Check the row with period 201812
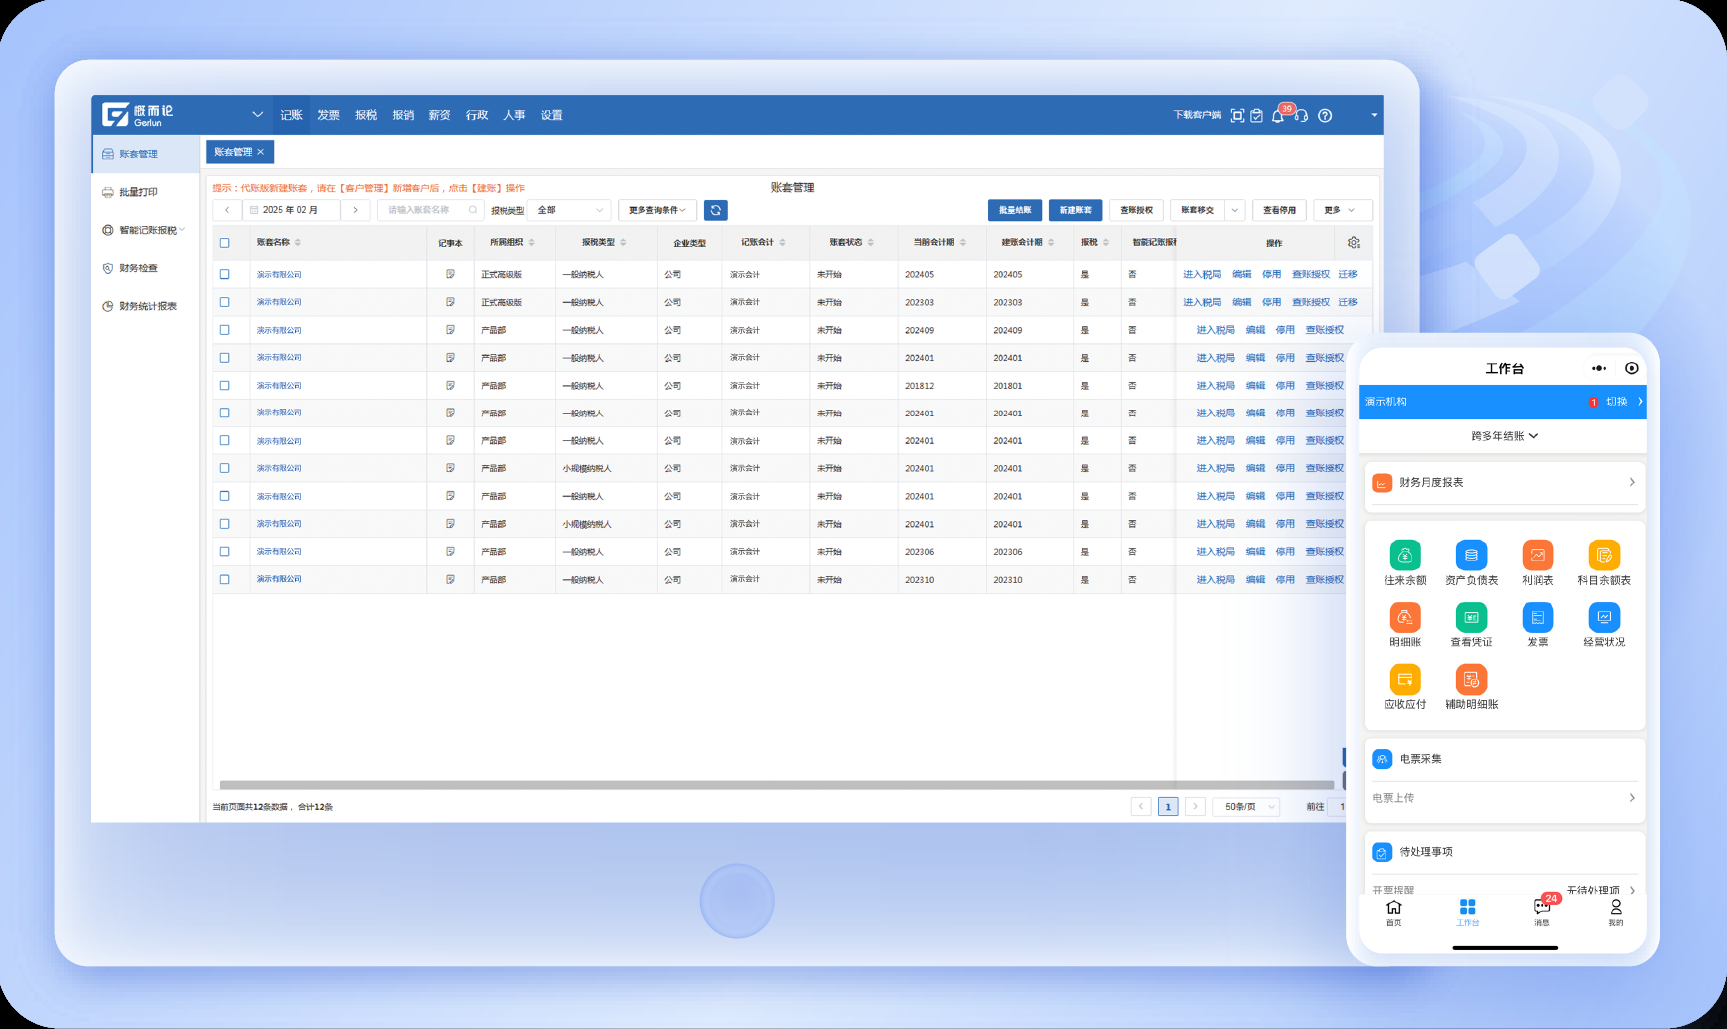This screenshot has height=1029, width=1727. (225, 385)
